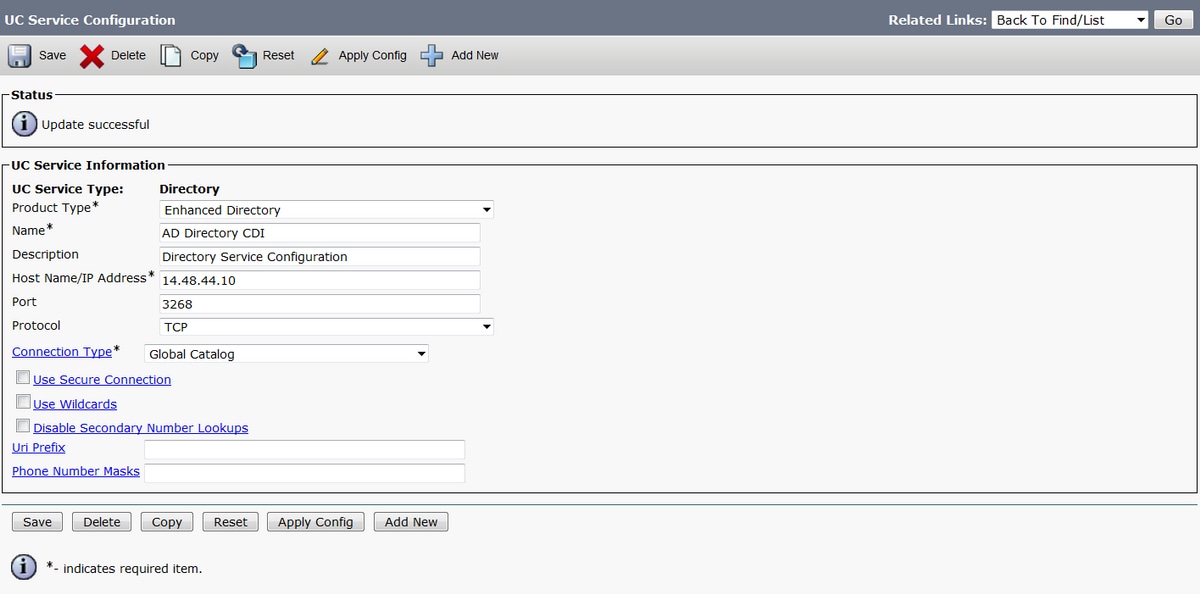The image size is (1200, 594).
Task: Check Disable Secondary Number Lookups box
Action: (x=23, y=426)
